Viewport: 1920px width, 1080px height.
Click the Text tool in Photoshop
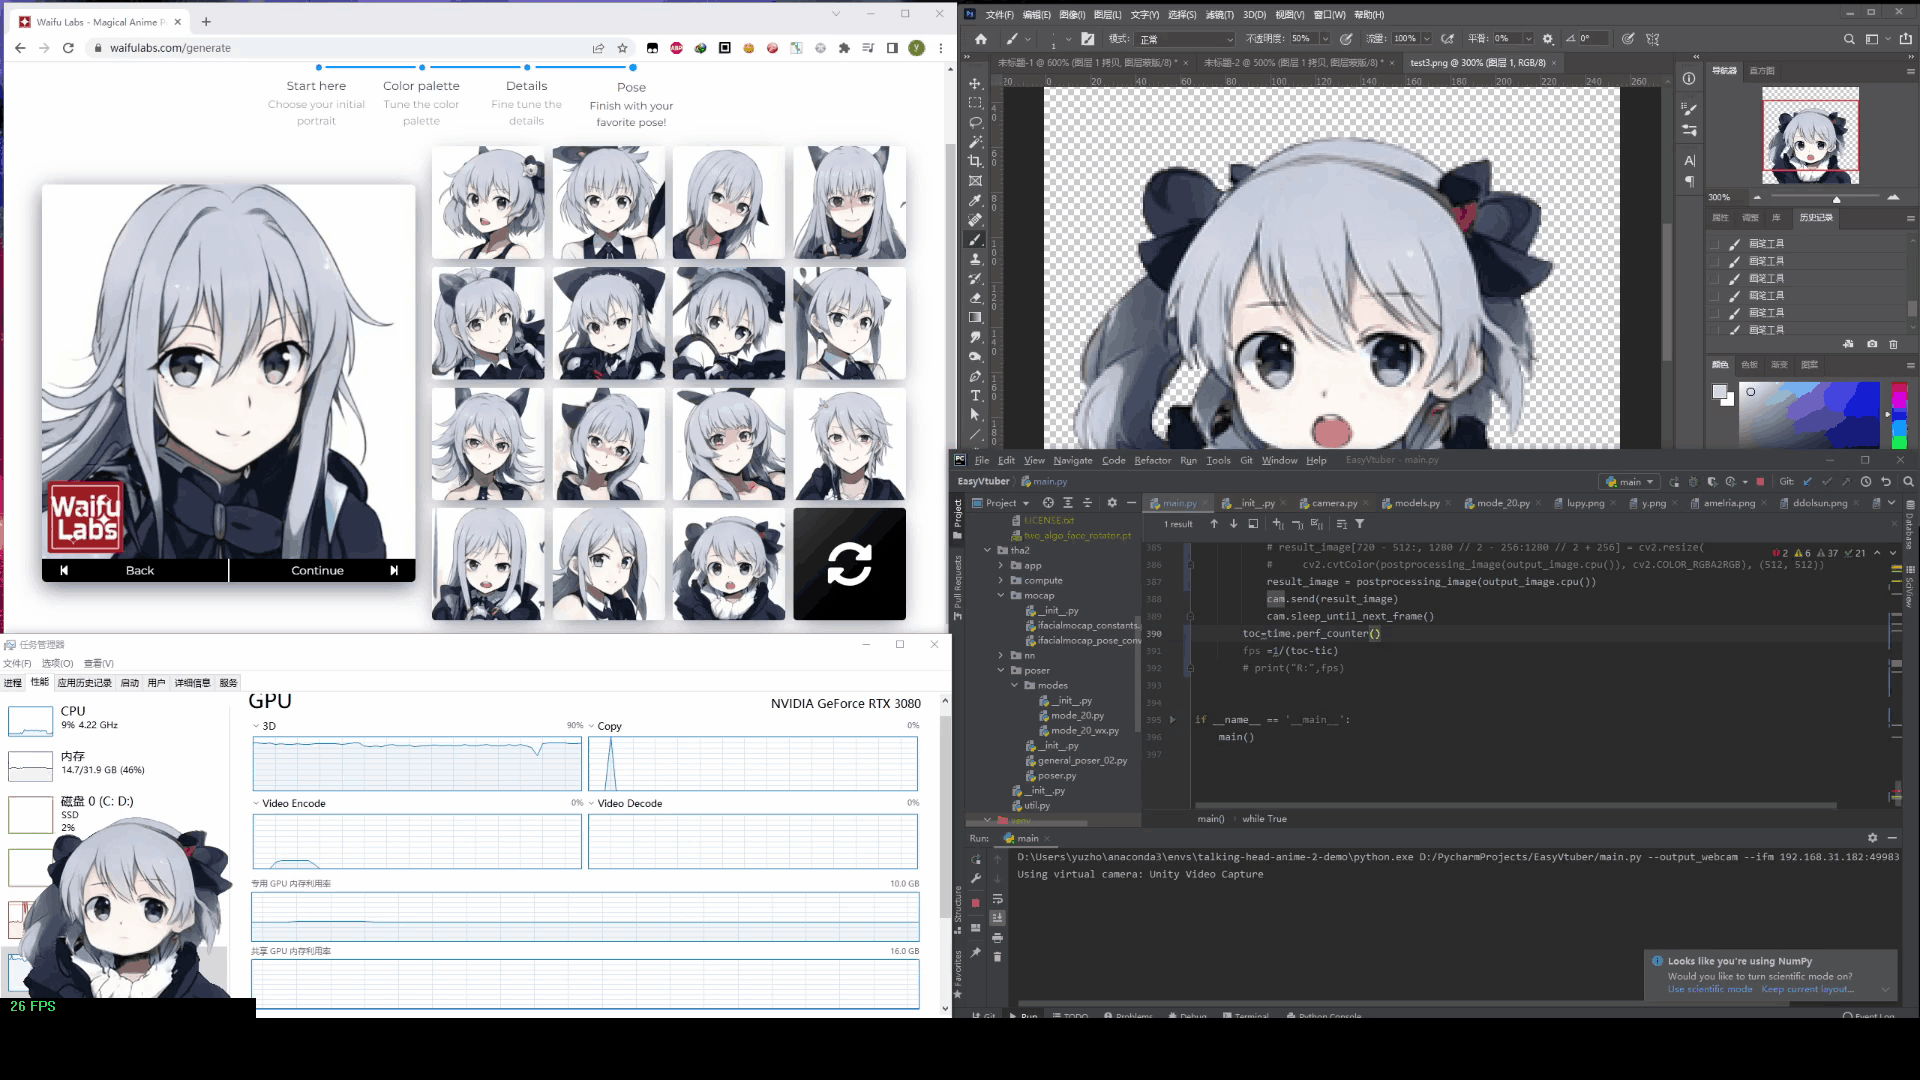tap(976, 396)
